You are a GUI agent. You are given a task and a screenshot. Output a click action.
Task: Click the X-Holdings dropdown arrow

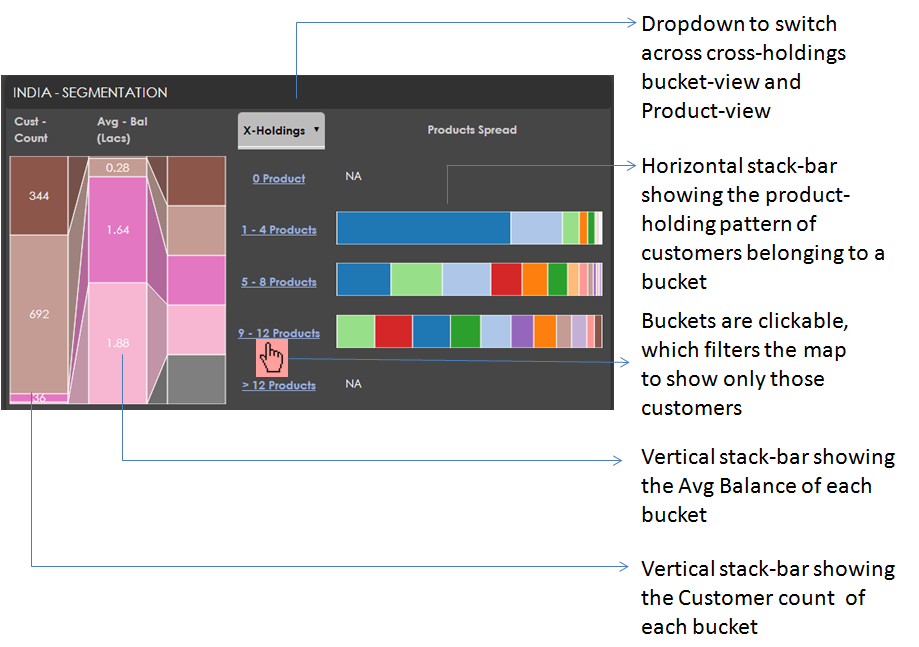click(316, 130)
